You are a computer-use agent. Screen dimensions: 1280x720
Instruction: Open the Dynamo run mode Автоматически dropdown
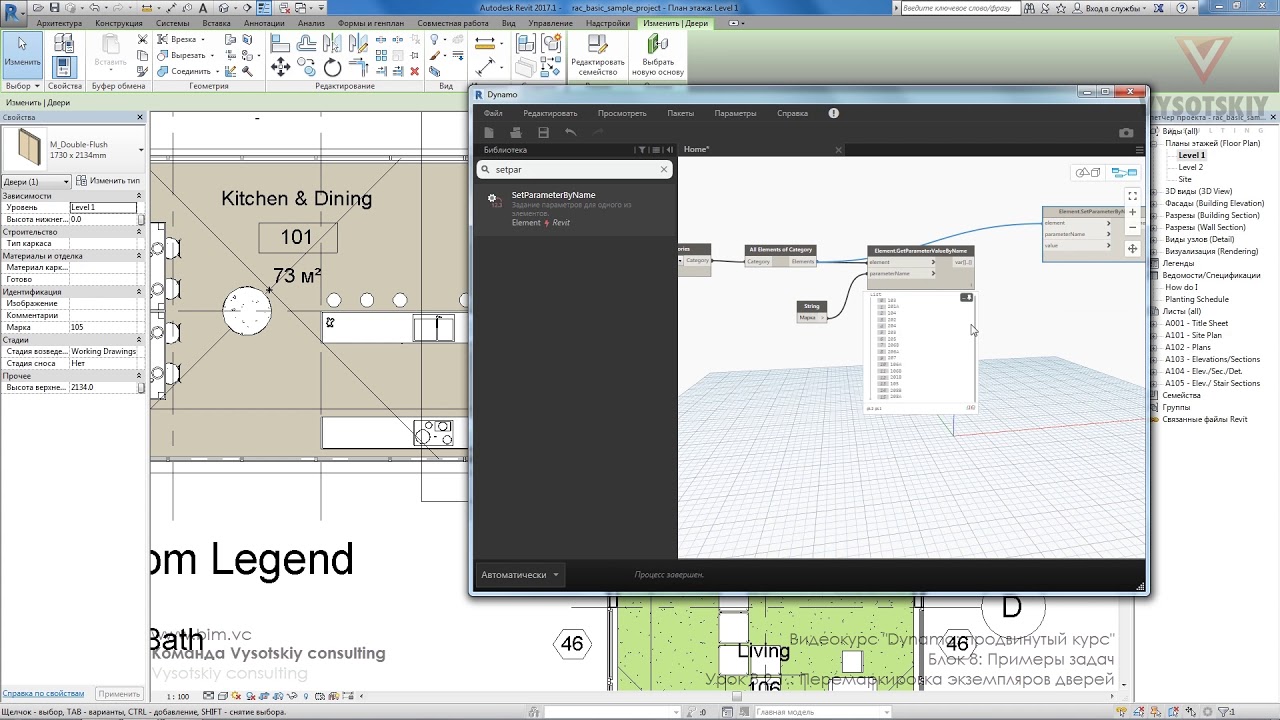tap(521, 575)
